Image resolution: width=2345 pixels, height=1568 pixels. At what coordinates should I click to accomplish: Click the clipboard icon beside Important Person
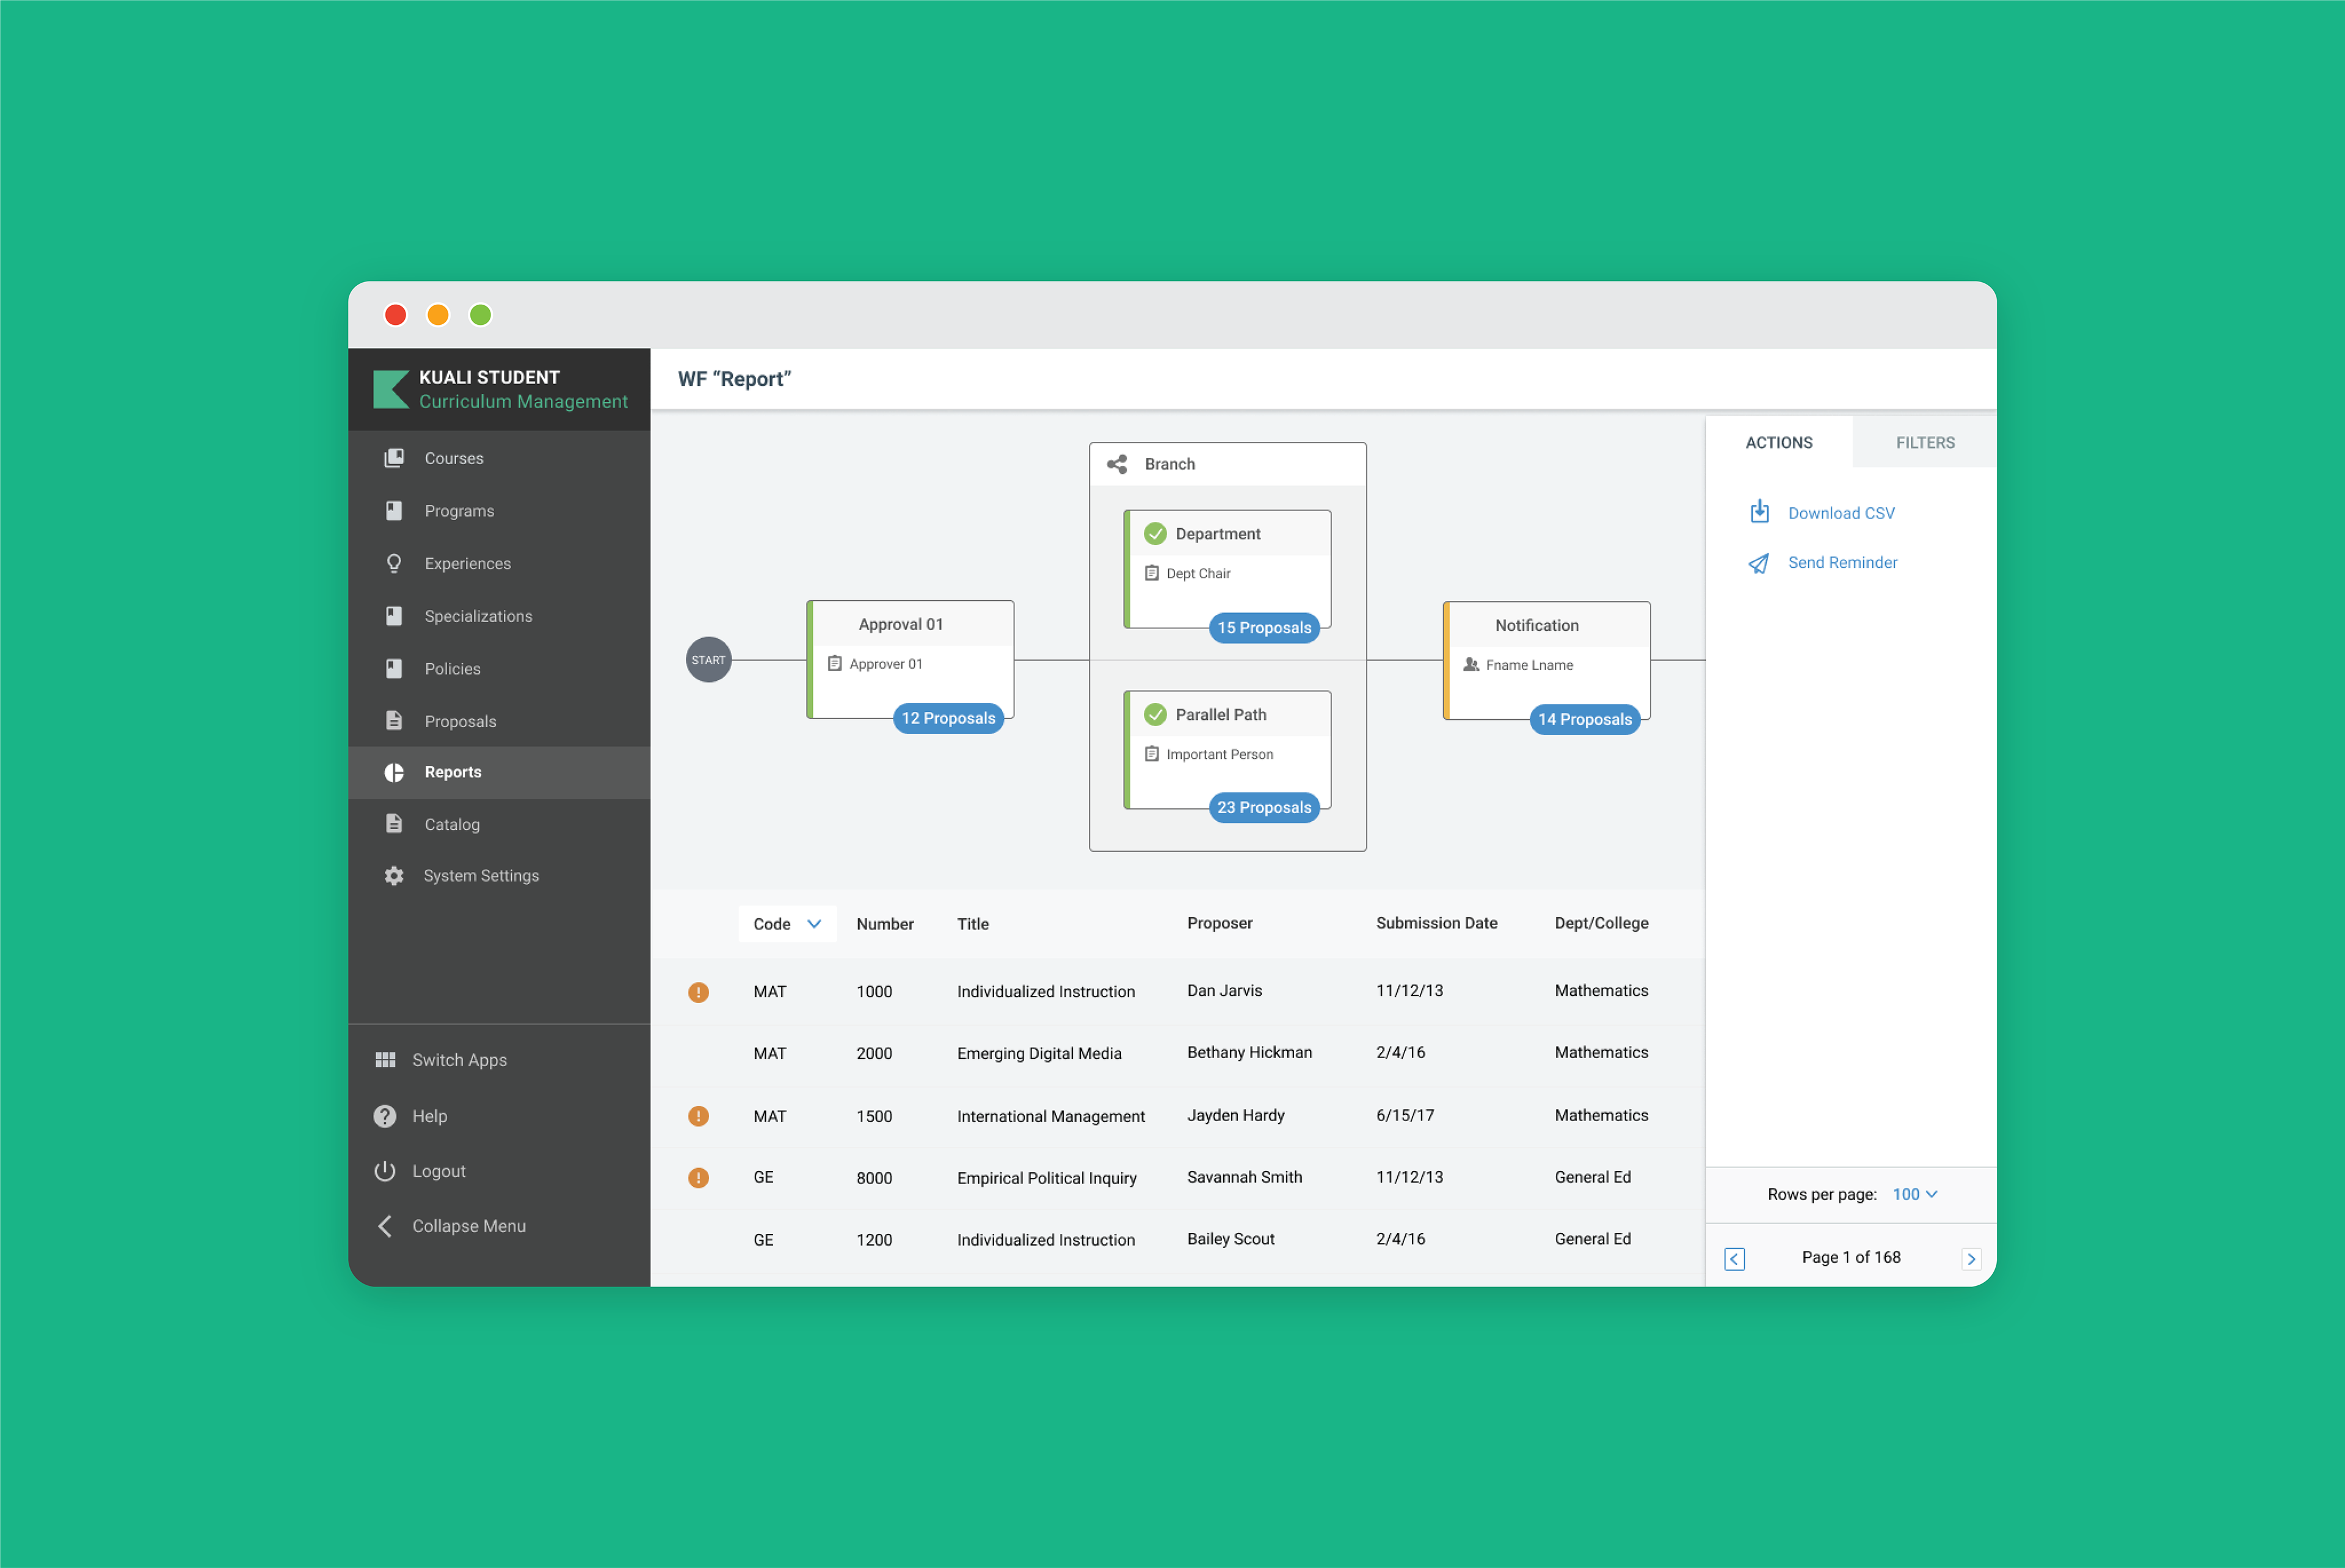click(1151, 754)
